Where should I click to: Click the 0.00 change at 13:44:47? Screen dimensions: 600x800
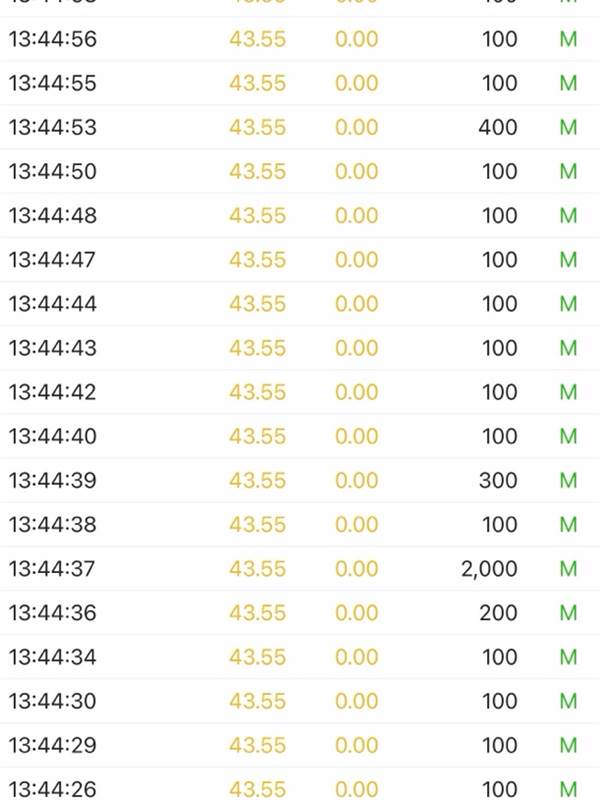pyautogui.click(x=356, y=259)
